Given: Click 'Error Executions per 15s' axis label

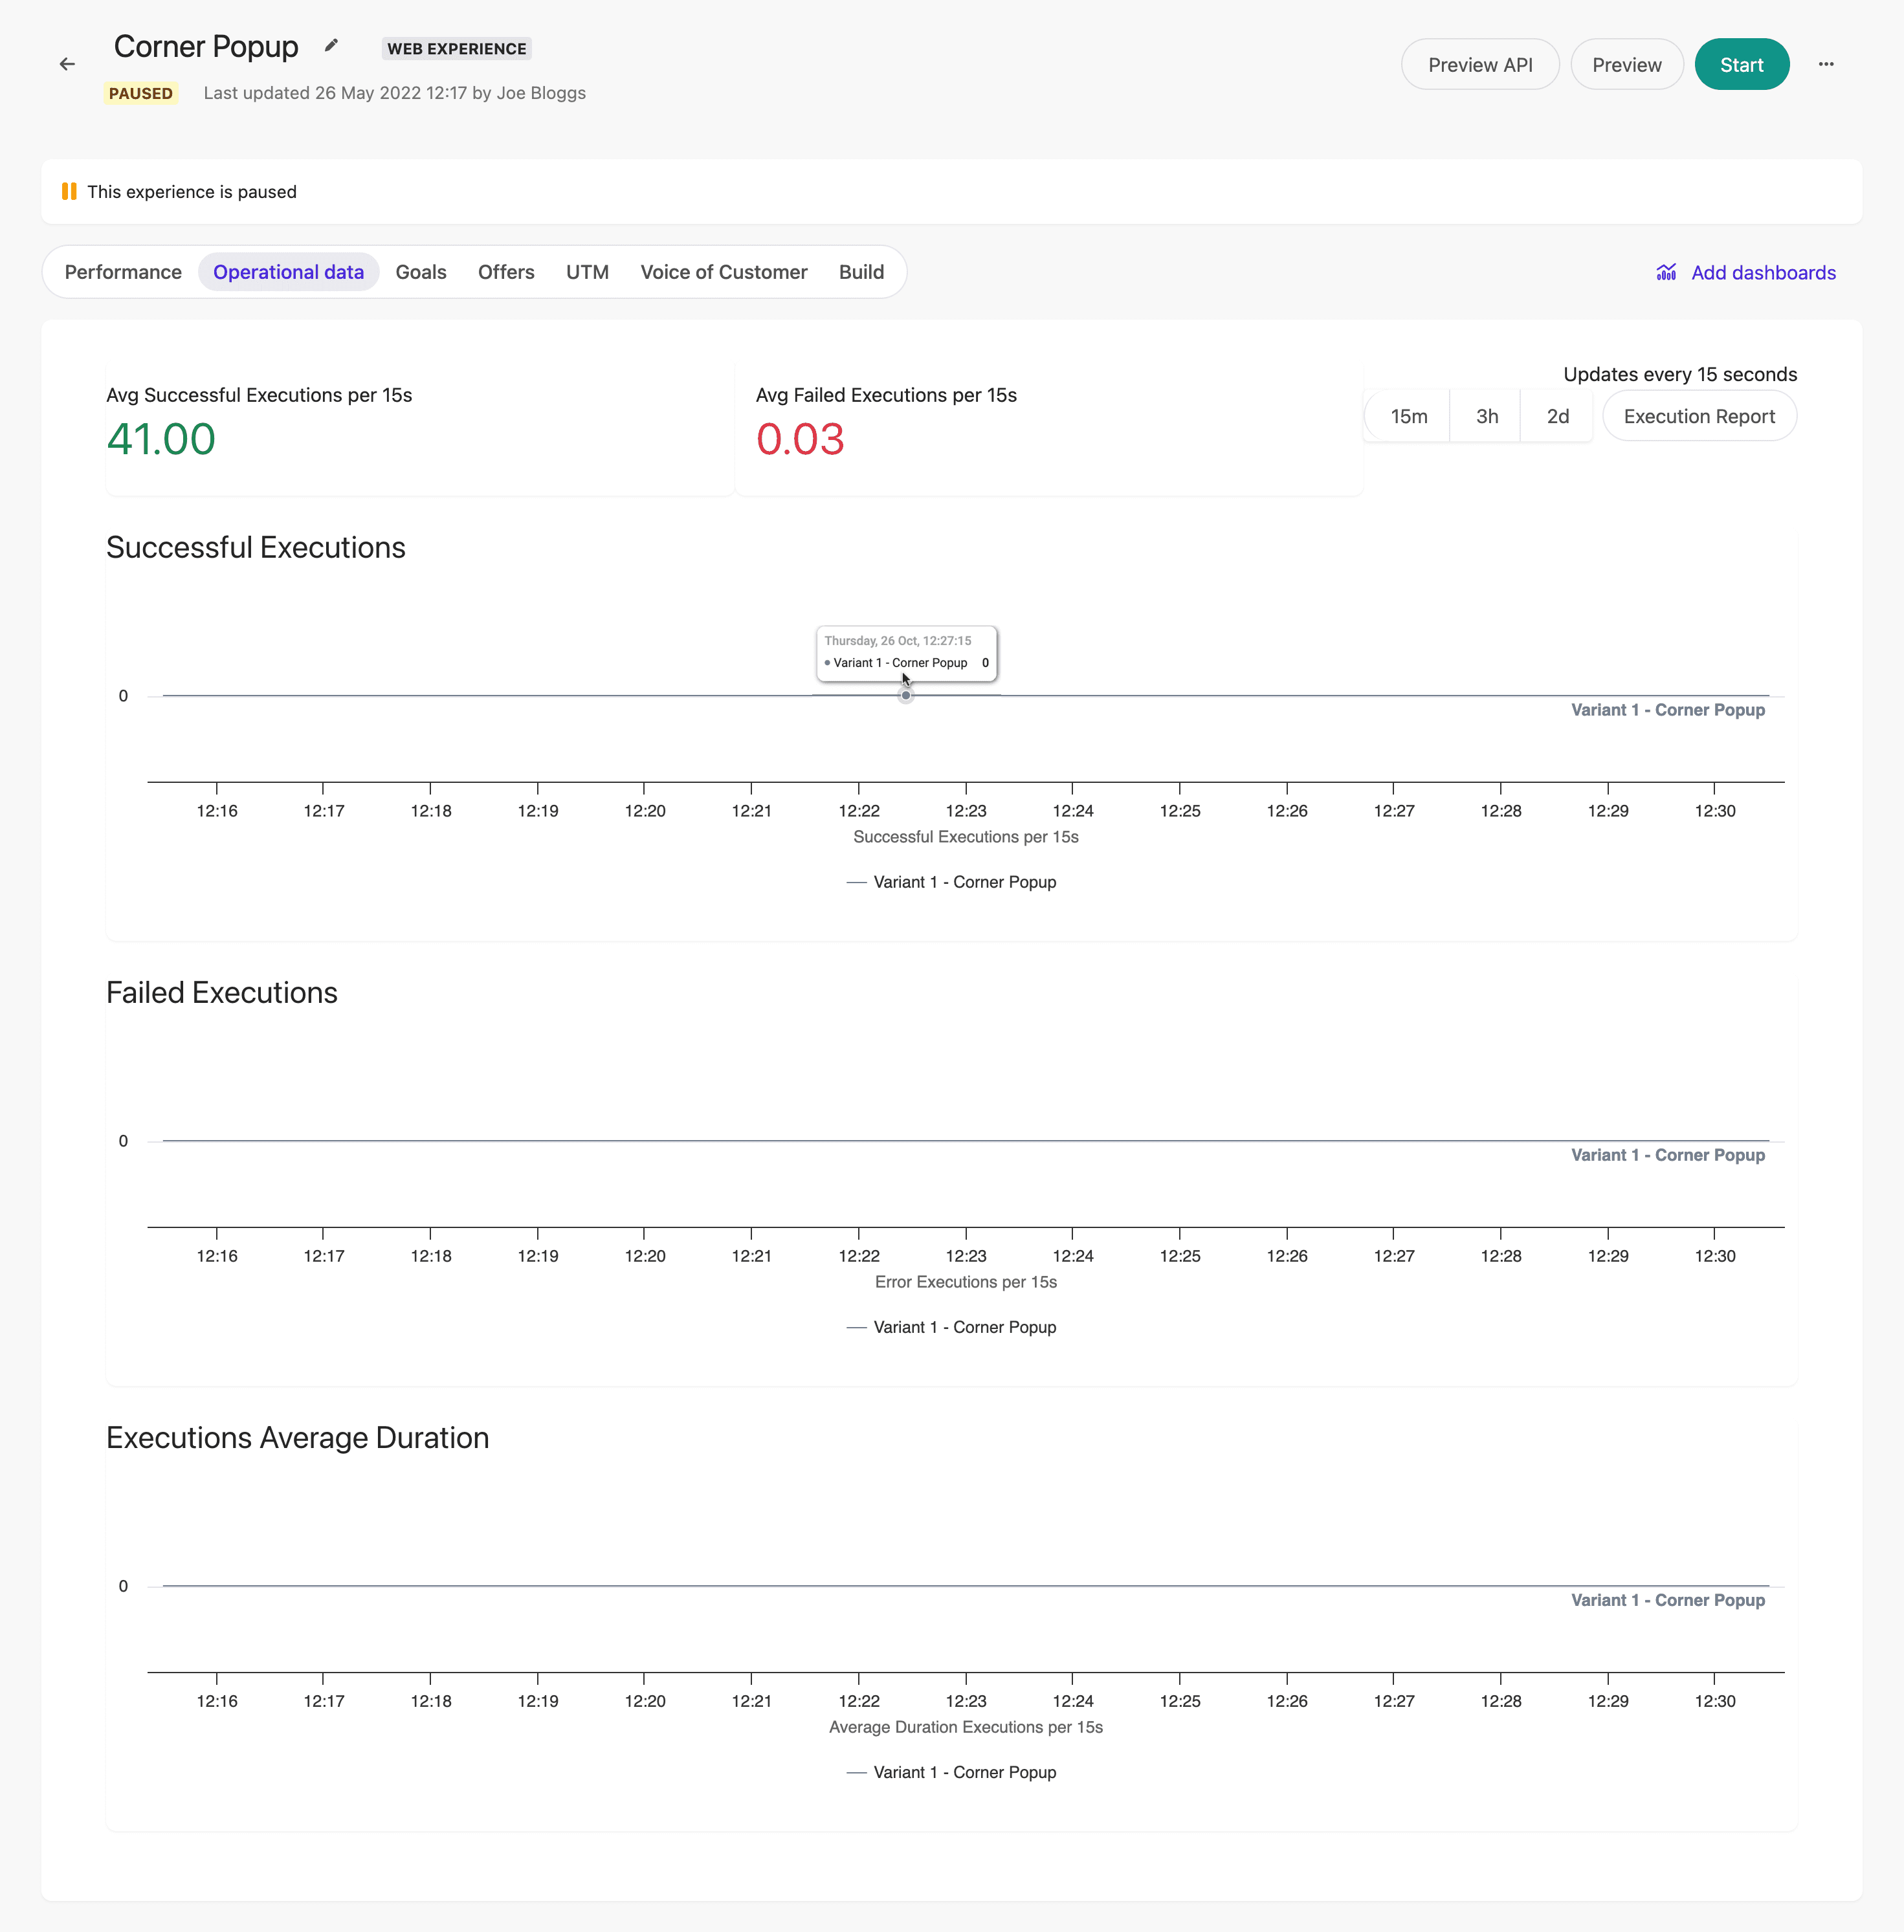Looking at the screenshot, I should coord(966,1282).
